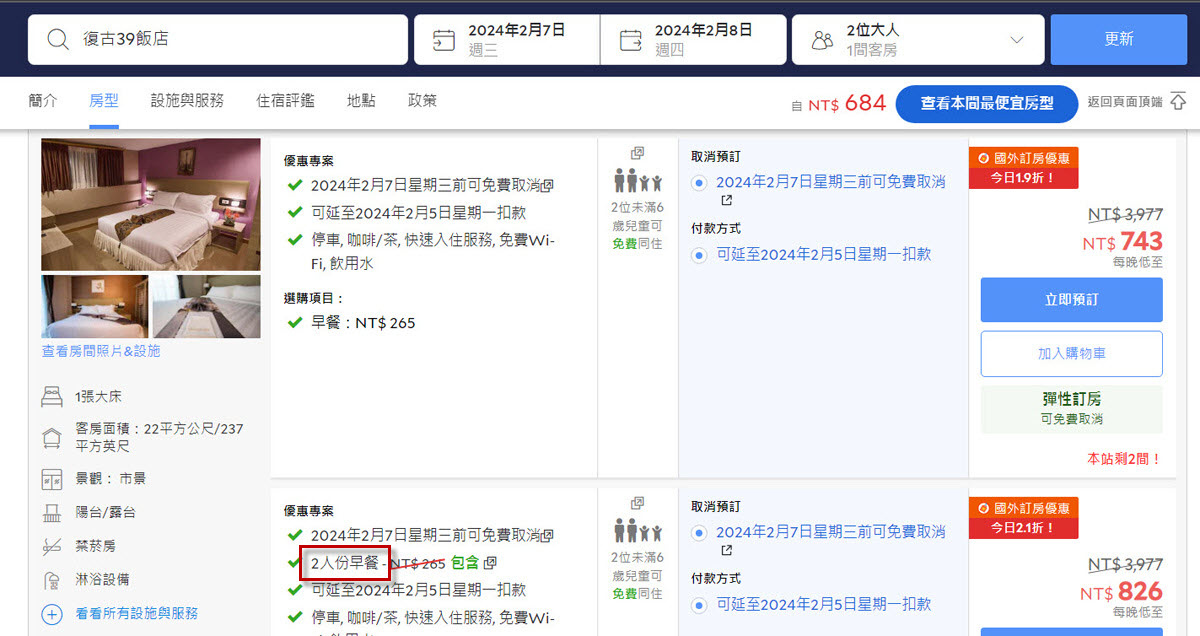Click 查看本間最便宜房型 button

(987, 103)
